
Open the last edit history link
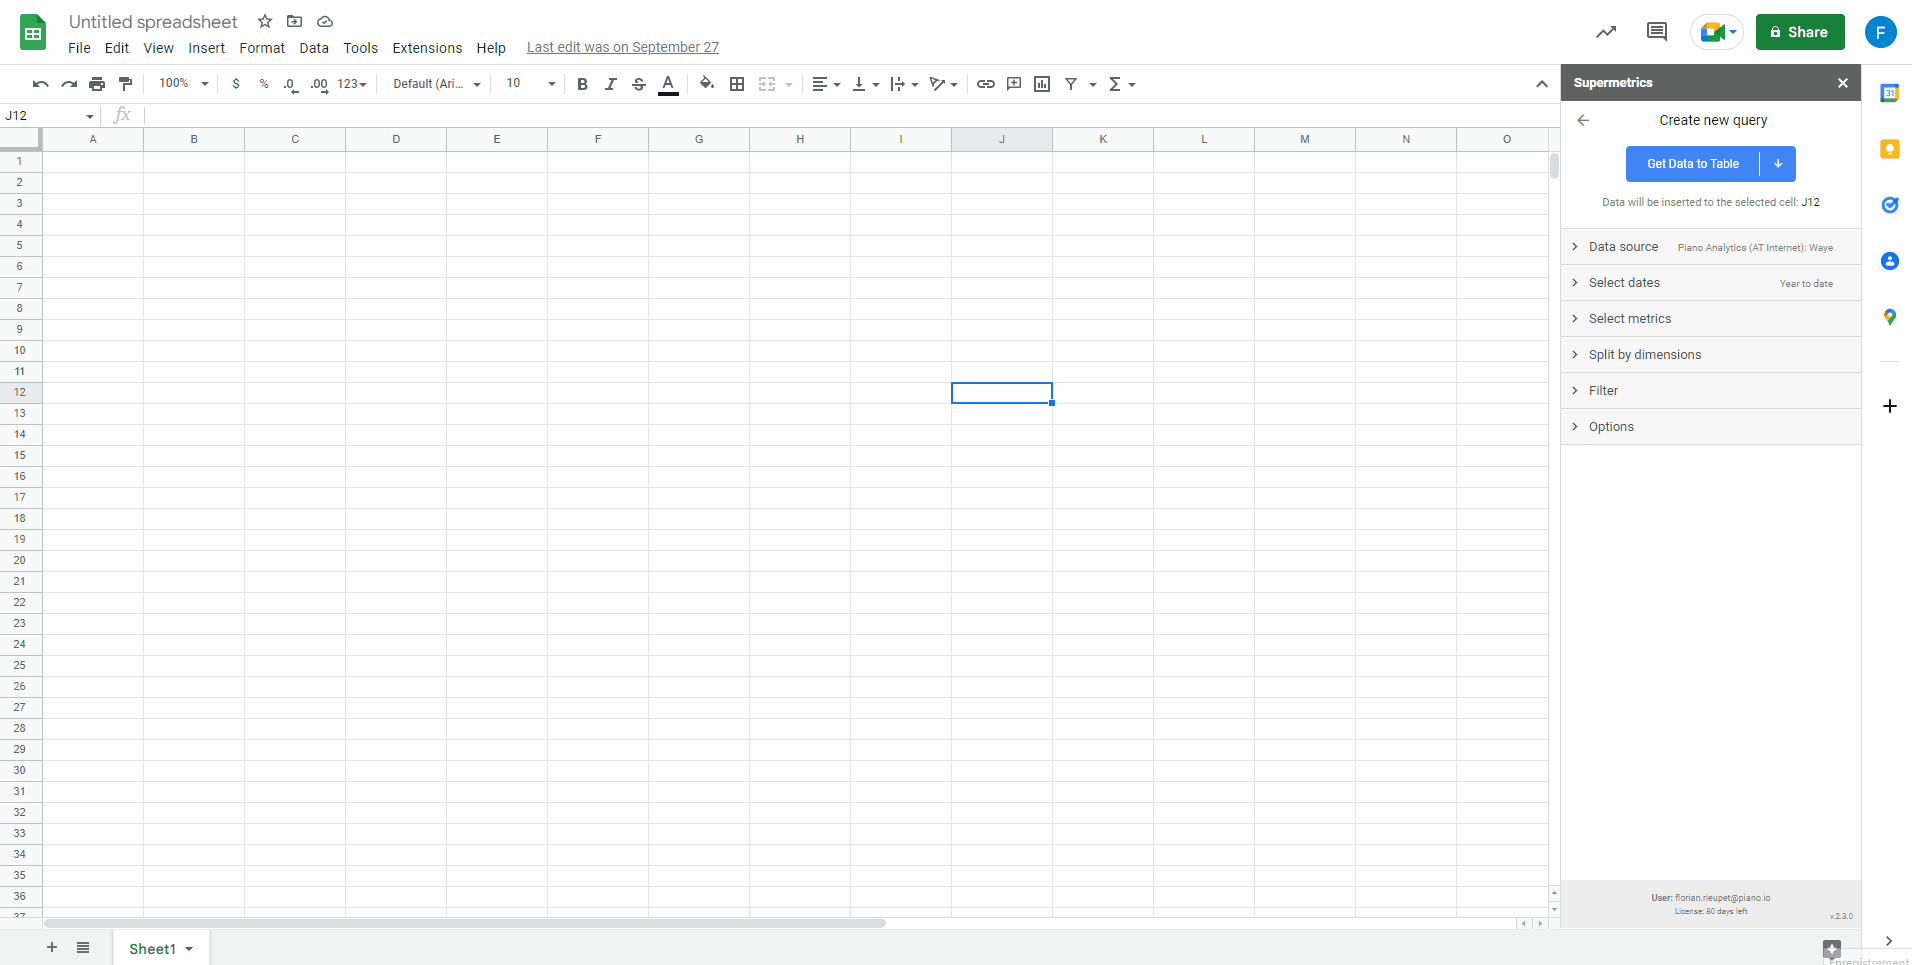pos(622,47)
